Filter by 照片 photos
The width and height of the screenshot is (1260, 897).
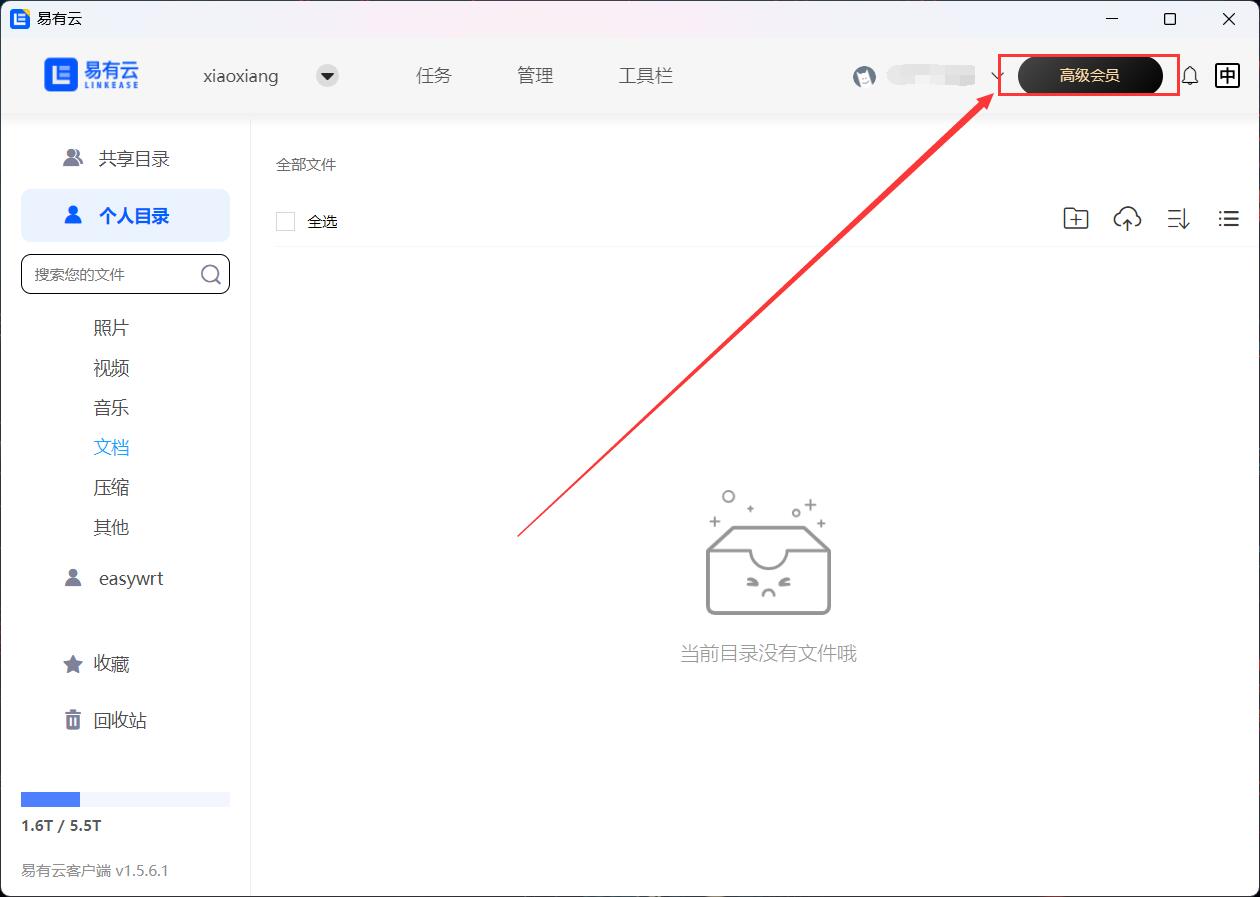(x=111, y=328)
